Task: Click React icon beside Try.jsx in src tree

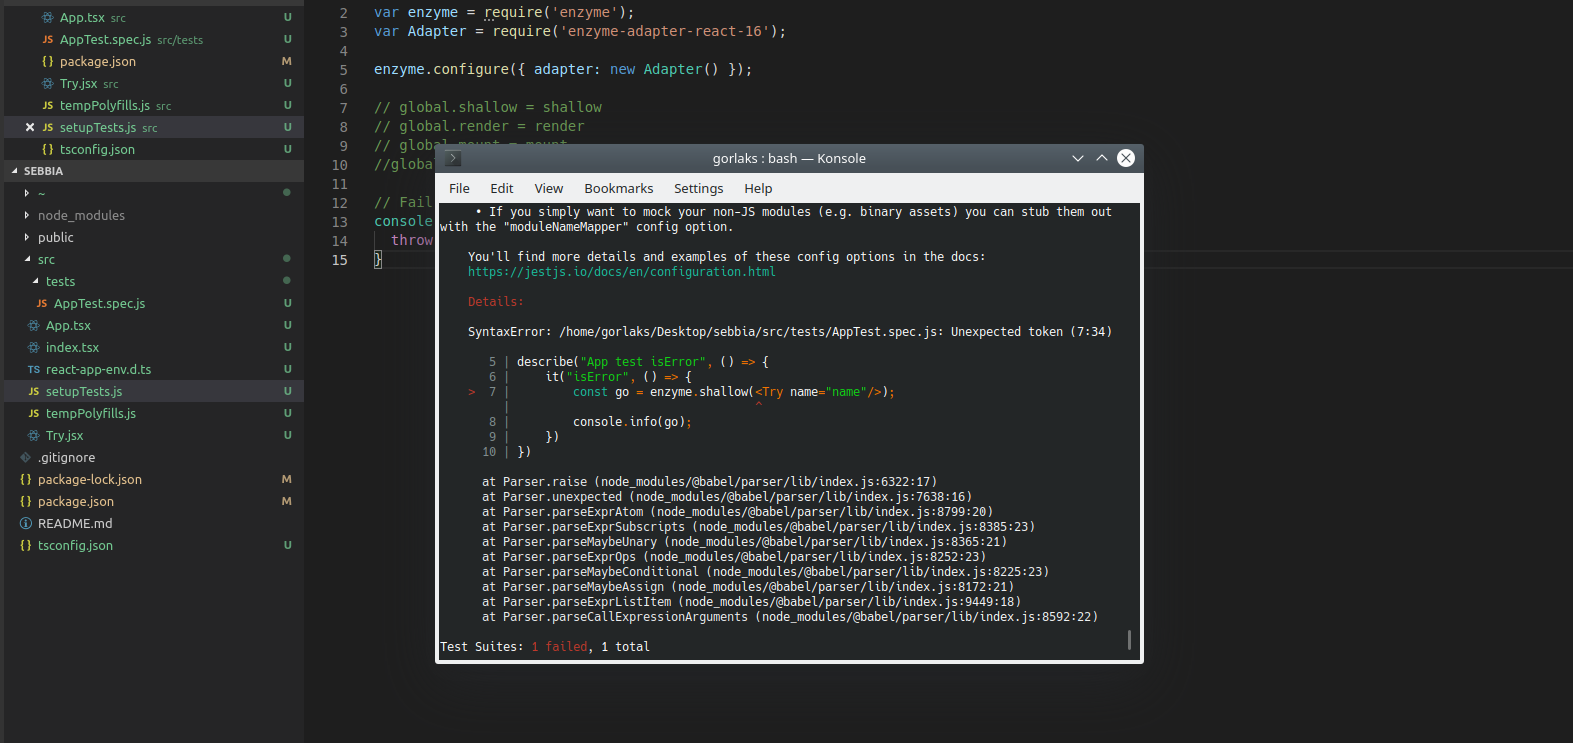Action: tap(34, 435)
